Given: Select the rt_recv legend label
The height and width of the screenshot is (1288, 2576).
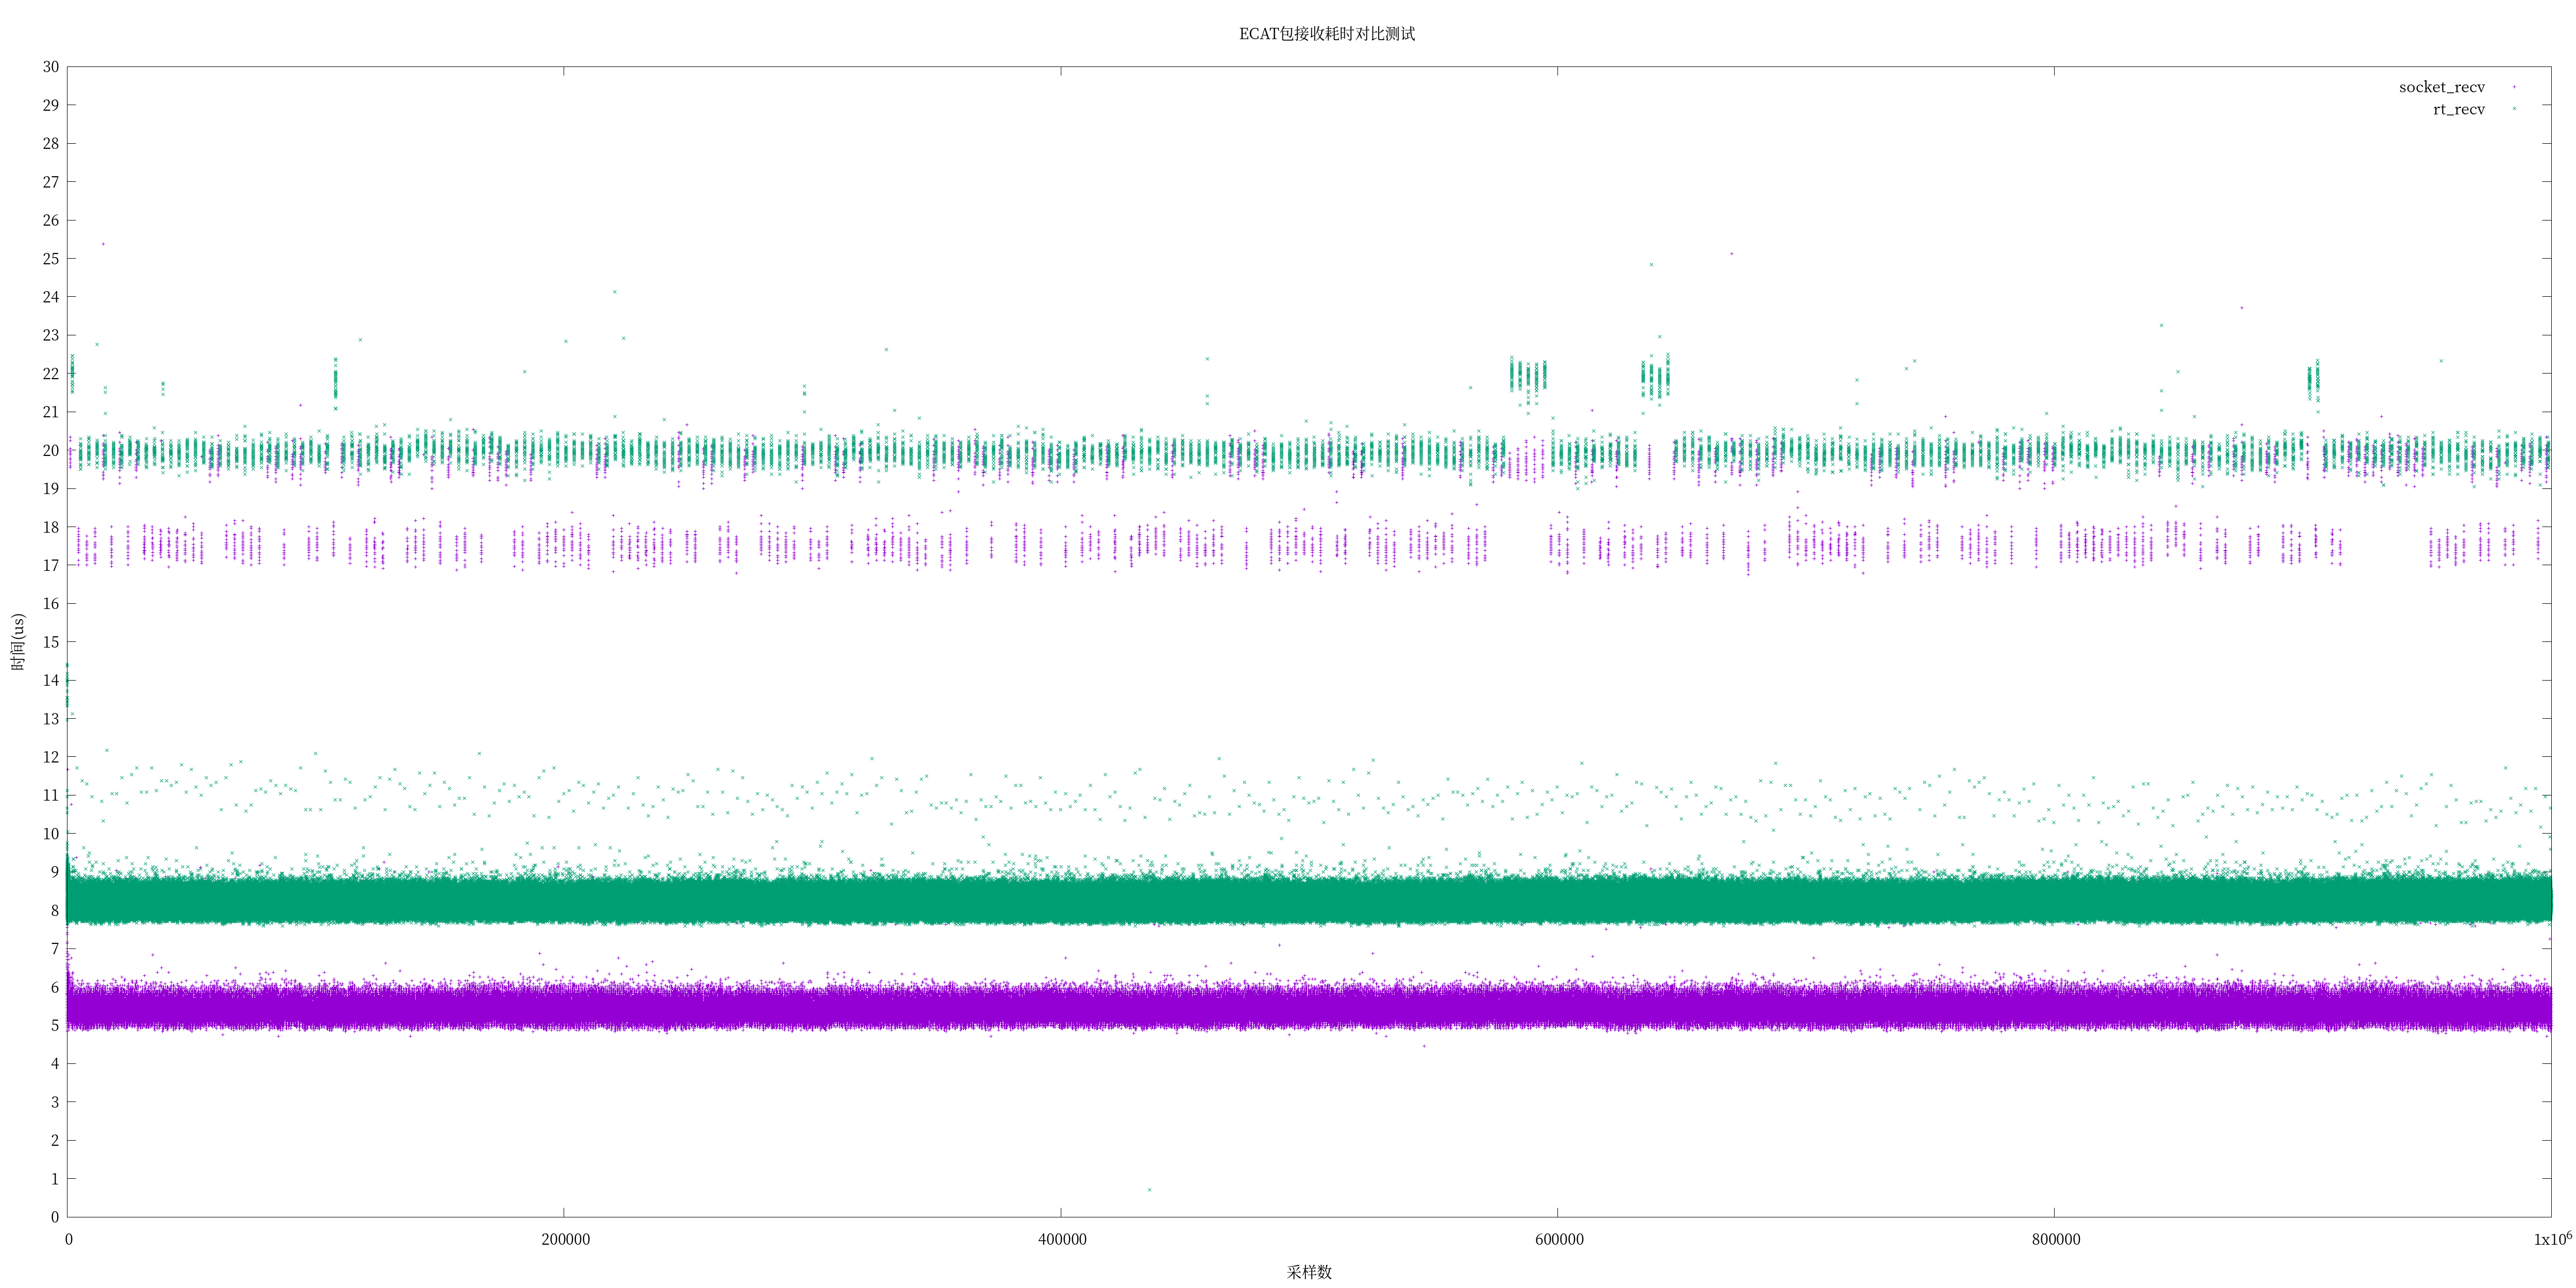Looking at the screenshot, I should (x=2458, y=110).
